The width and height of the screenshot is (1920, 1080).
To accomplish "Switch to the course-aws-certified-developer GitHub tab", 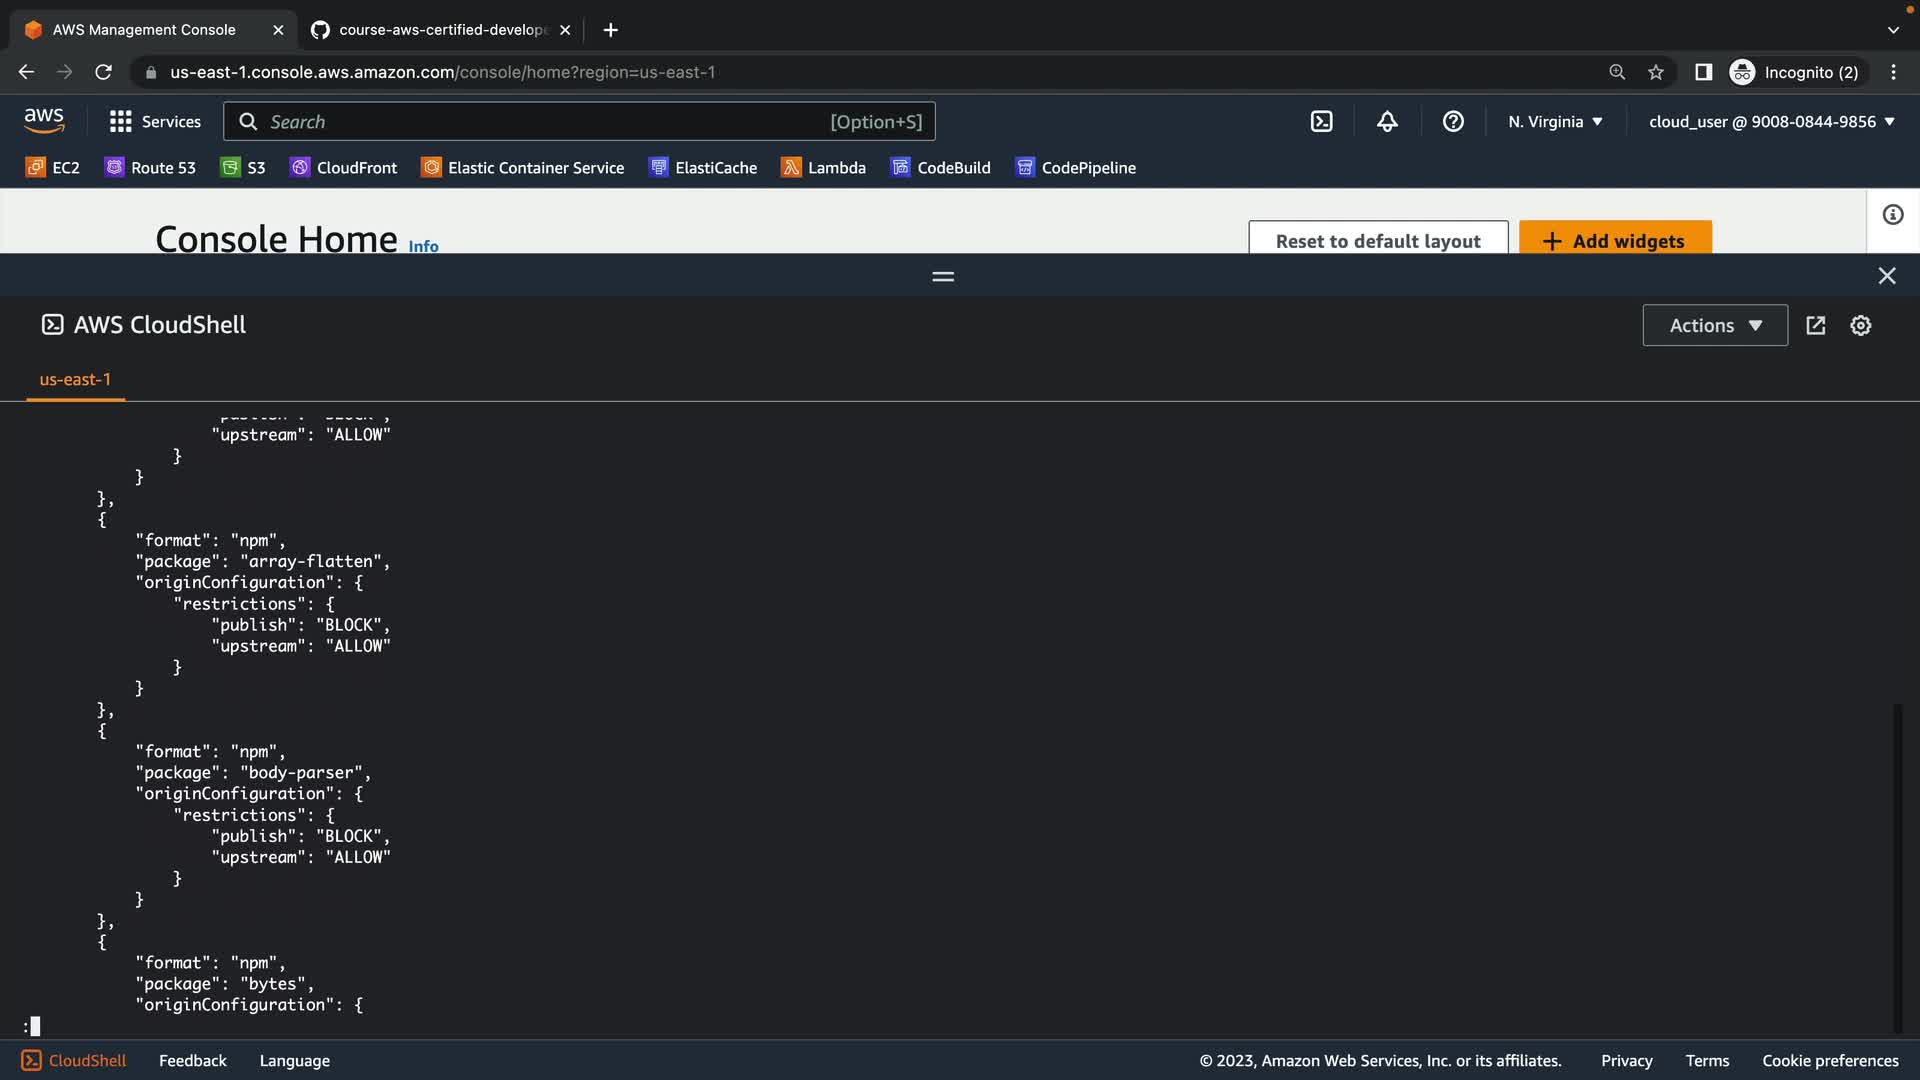I will (x=440, y=30).
